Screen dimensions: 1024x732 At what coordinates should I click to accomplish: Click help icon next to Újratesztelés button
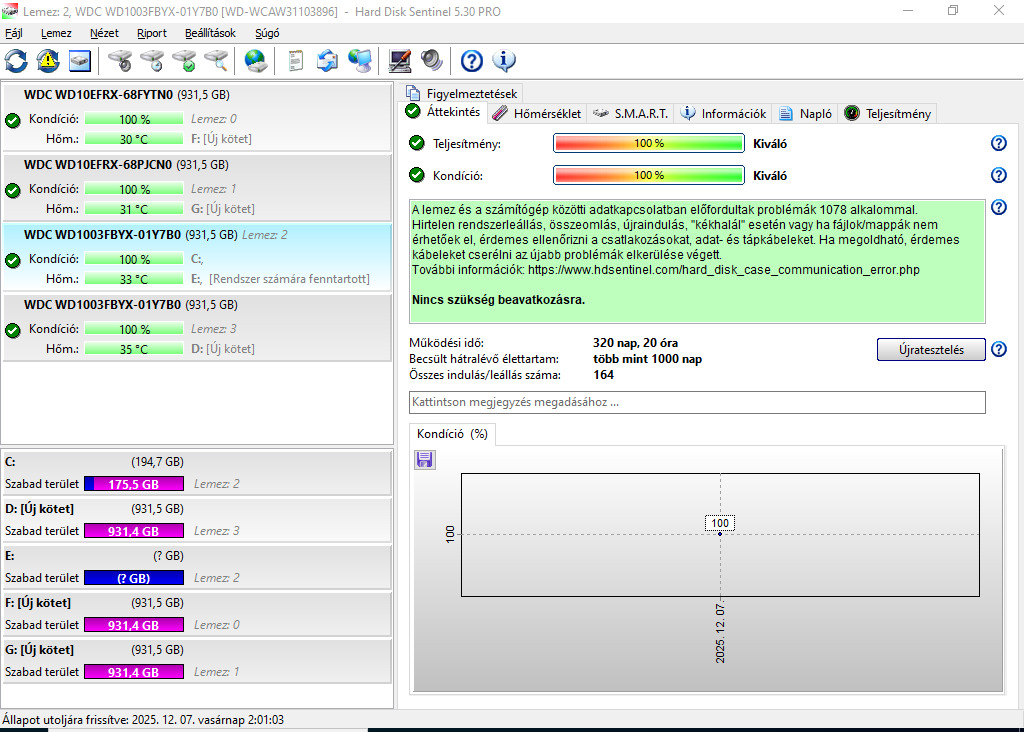(x=999, y=349)
